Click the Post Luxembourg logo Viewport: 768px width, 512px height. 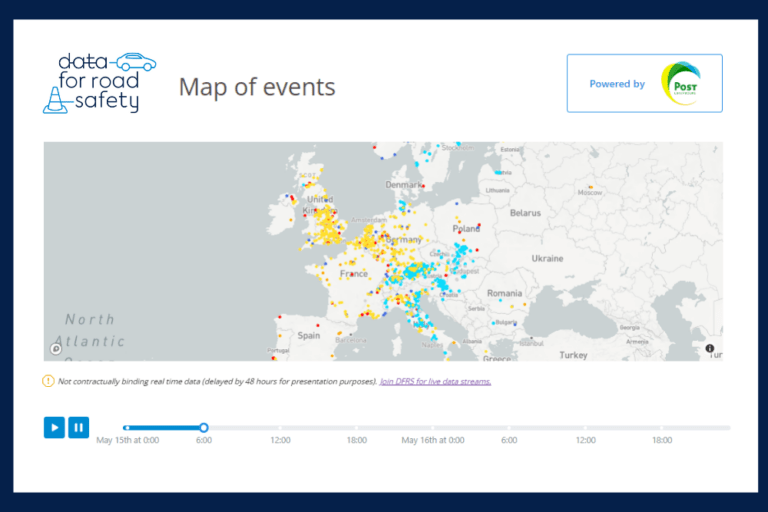pos(681,83)
